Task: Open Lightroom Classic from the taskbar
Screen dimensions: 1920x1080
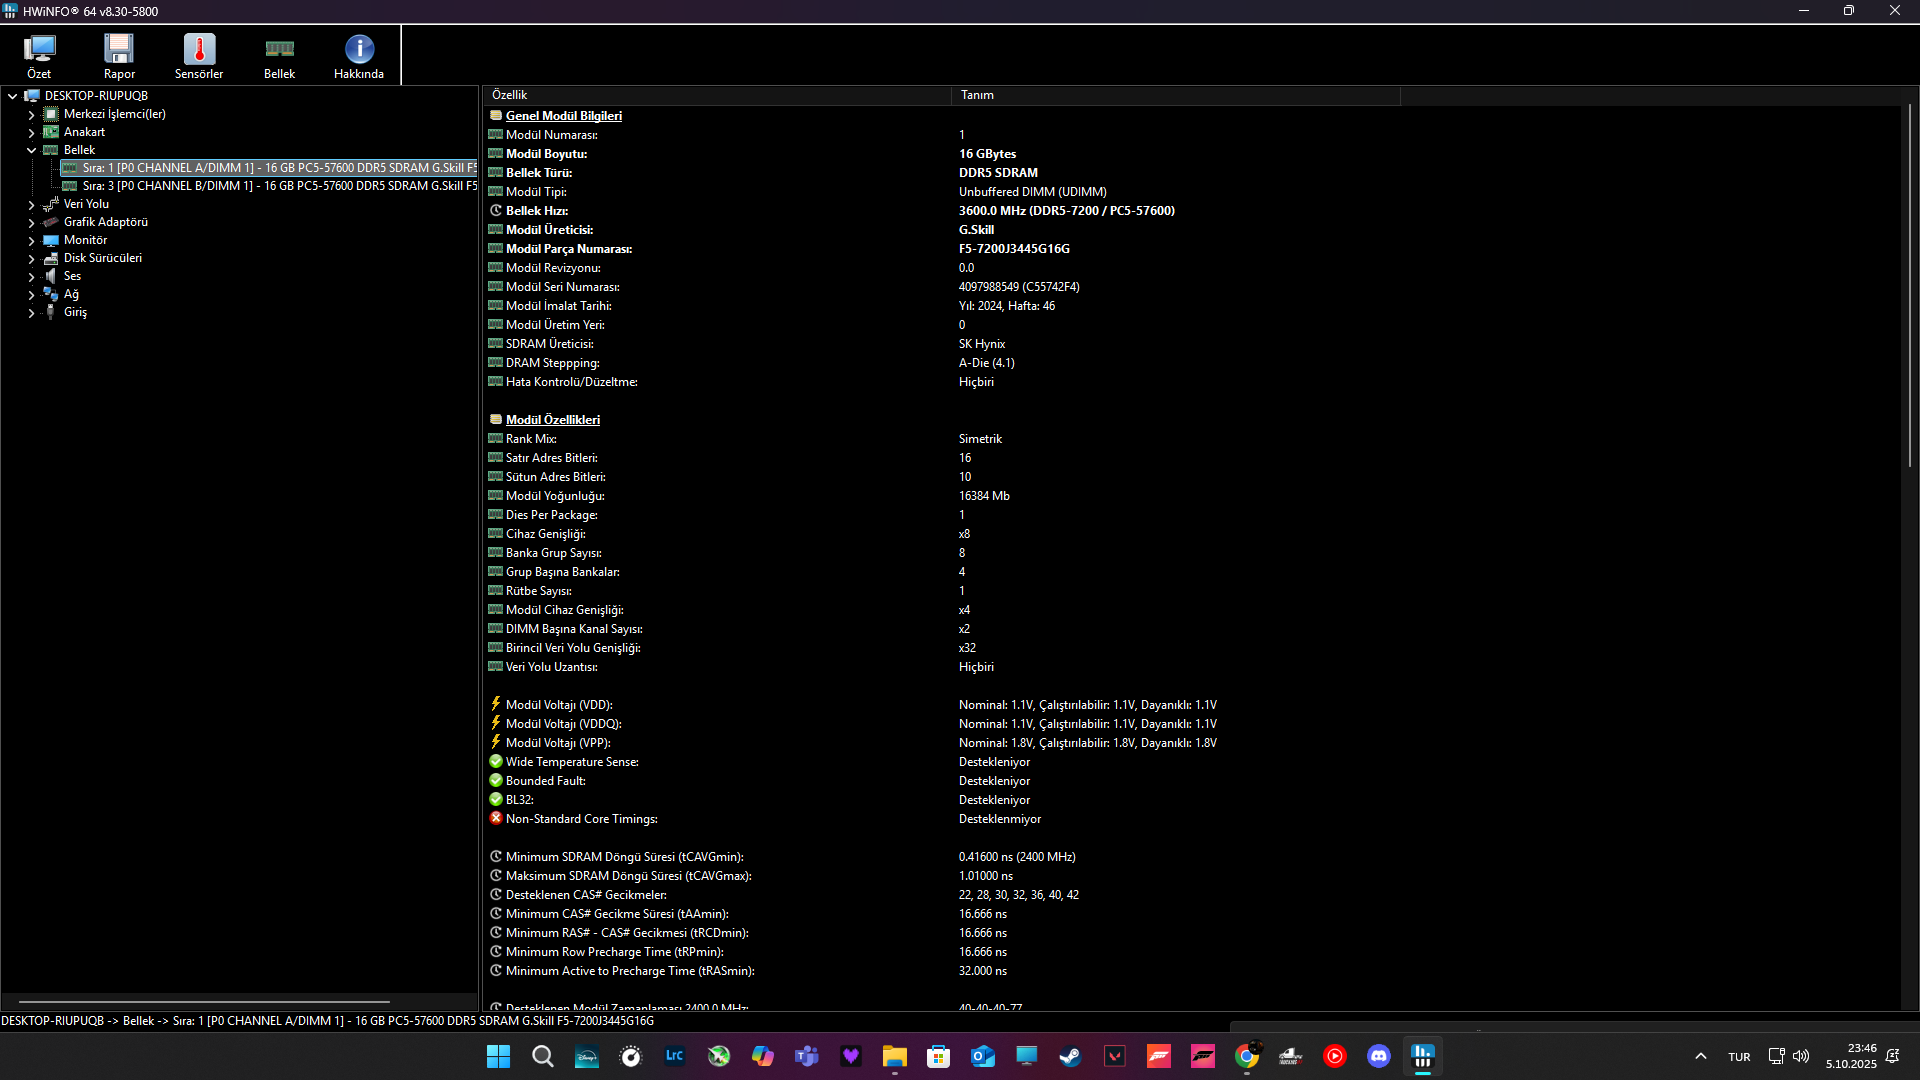Action: [x=675, y=1056]
